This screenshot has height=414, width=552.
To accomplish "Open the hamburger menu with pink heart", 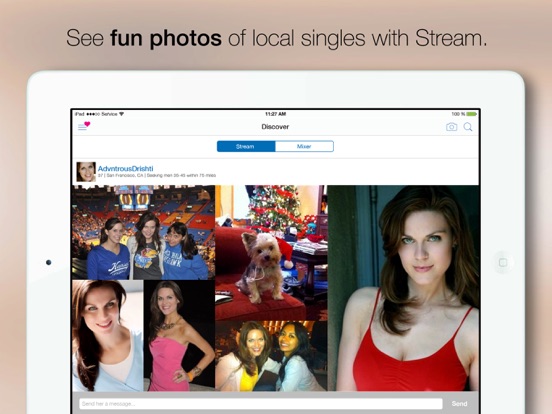I will click(x=84, y=126).
